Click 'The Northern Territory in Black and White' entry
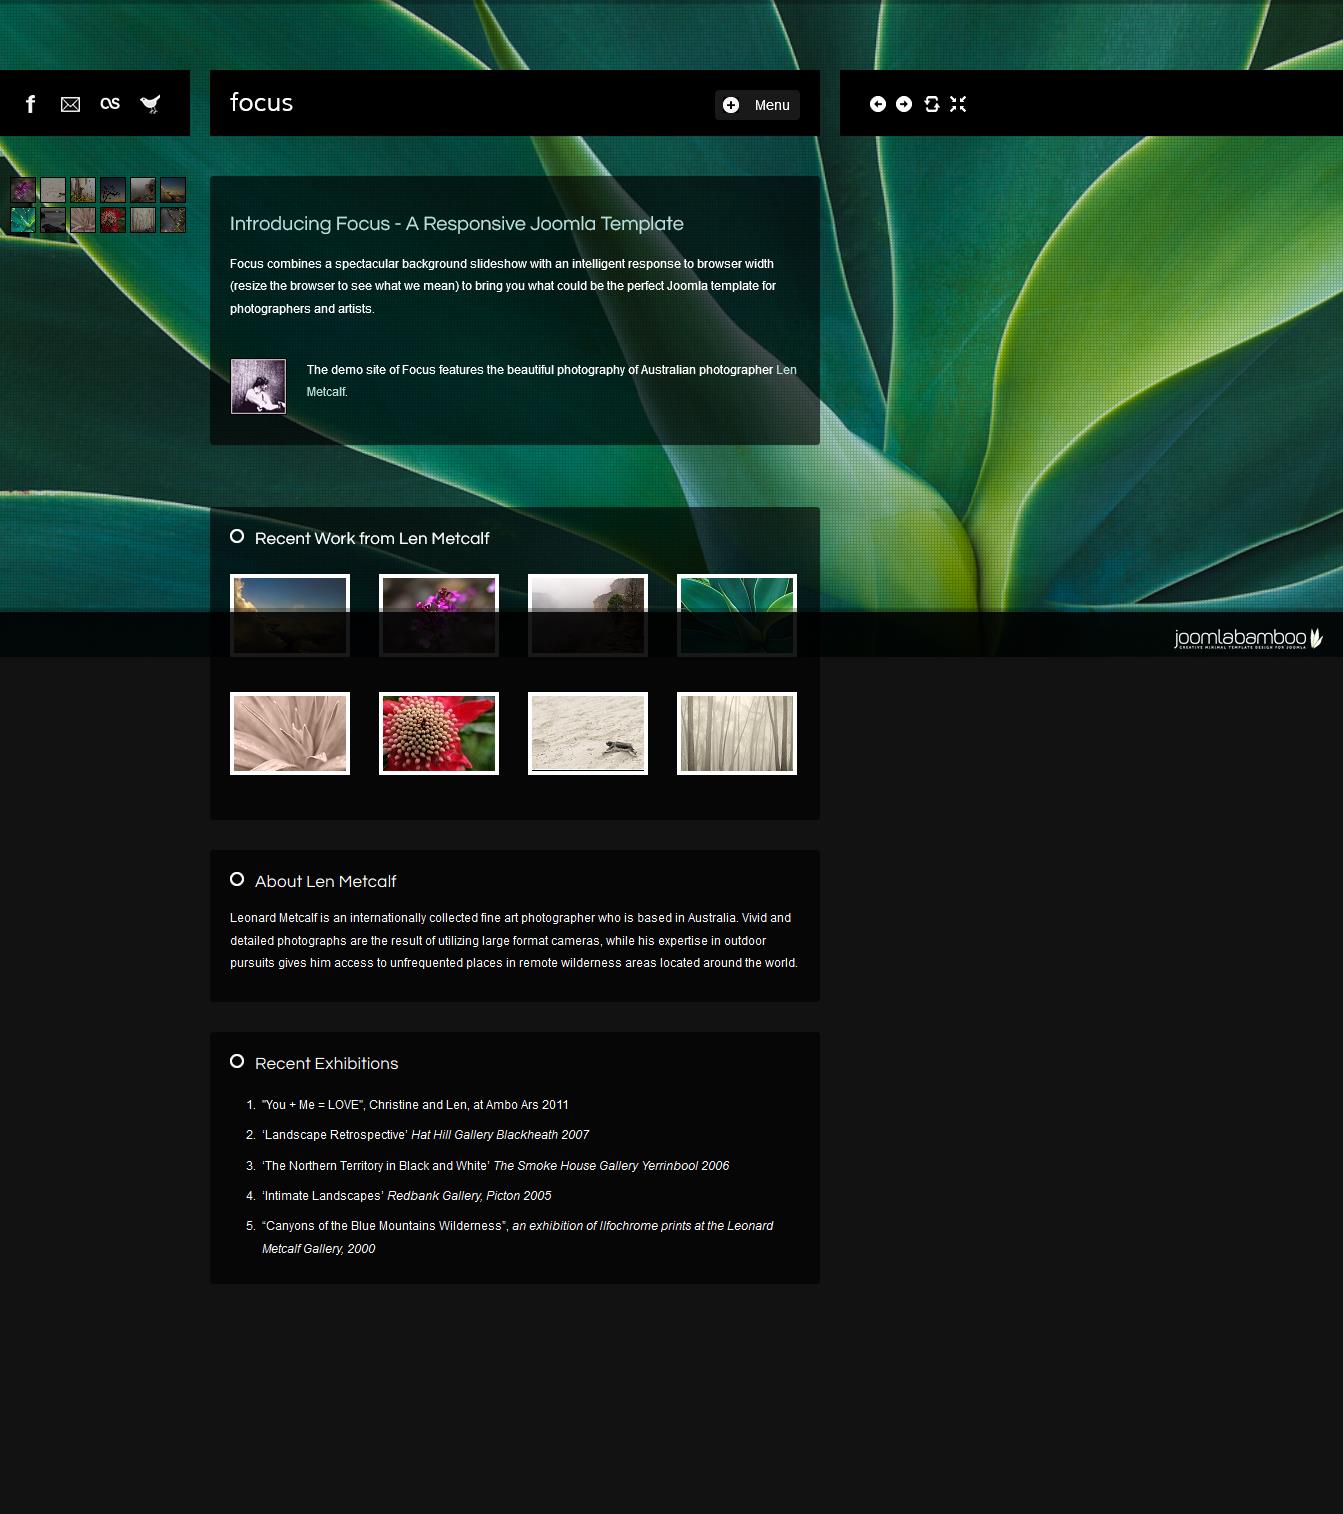This screenshot has height=1514, width=1343. [495, 1166]
